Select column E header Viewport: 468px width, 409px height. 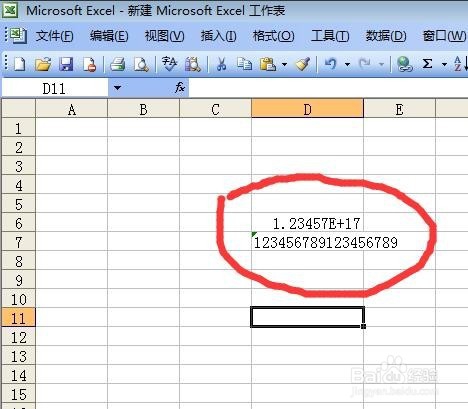pos(399,109)
